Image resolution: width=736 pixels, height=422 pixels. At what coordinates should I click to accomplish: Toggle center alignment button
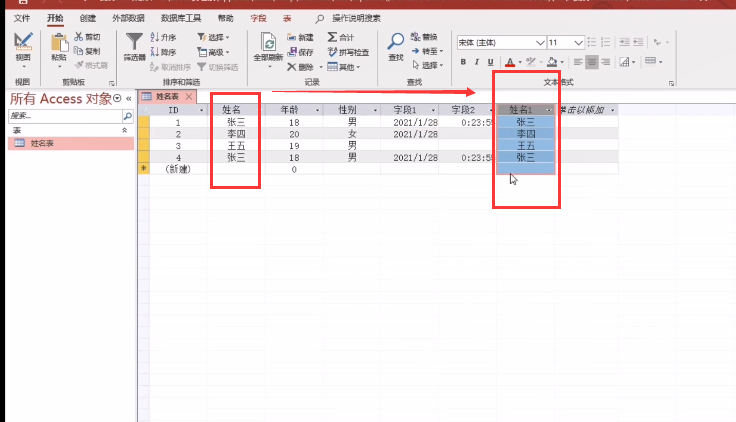click(x=592, y=61)
